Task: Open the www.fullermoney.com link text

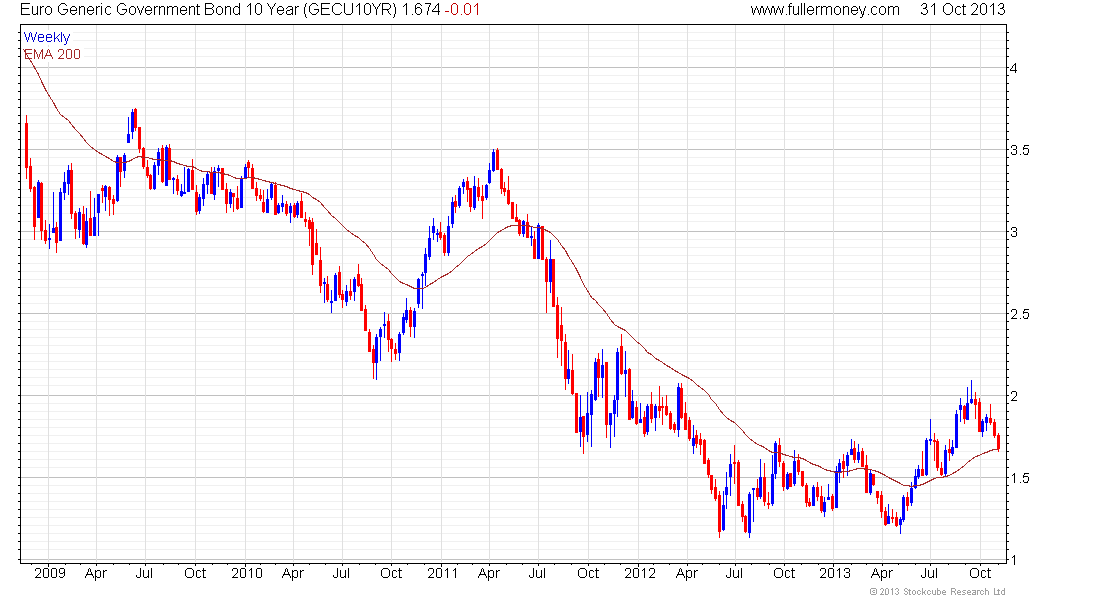Action: pos(825,10)
